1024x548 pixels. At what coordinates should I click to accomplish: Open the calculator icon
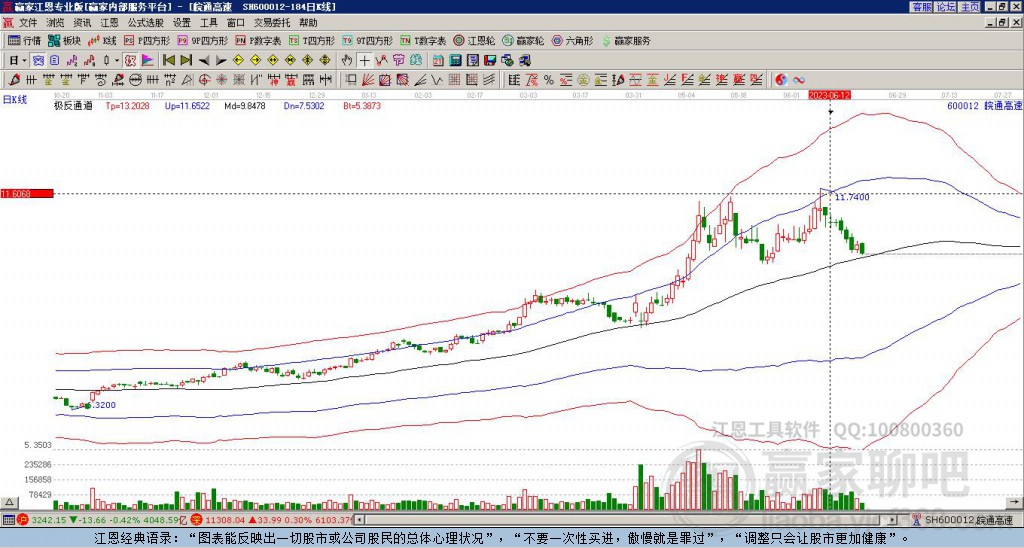click(455, 61)
